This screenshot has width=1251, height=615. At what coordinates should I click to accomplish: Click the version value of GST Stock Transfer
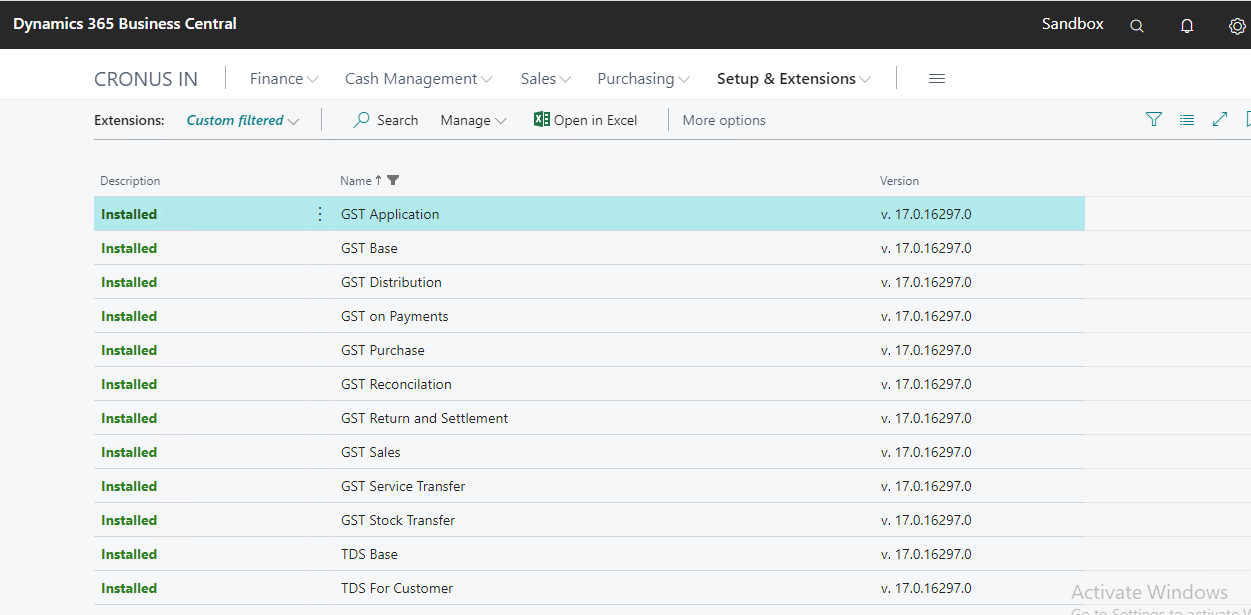pyautogui.click(x=926, y=520)
